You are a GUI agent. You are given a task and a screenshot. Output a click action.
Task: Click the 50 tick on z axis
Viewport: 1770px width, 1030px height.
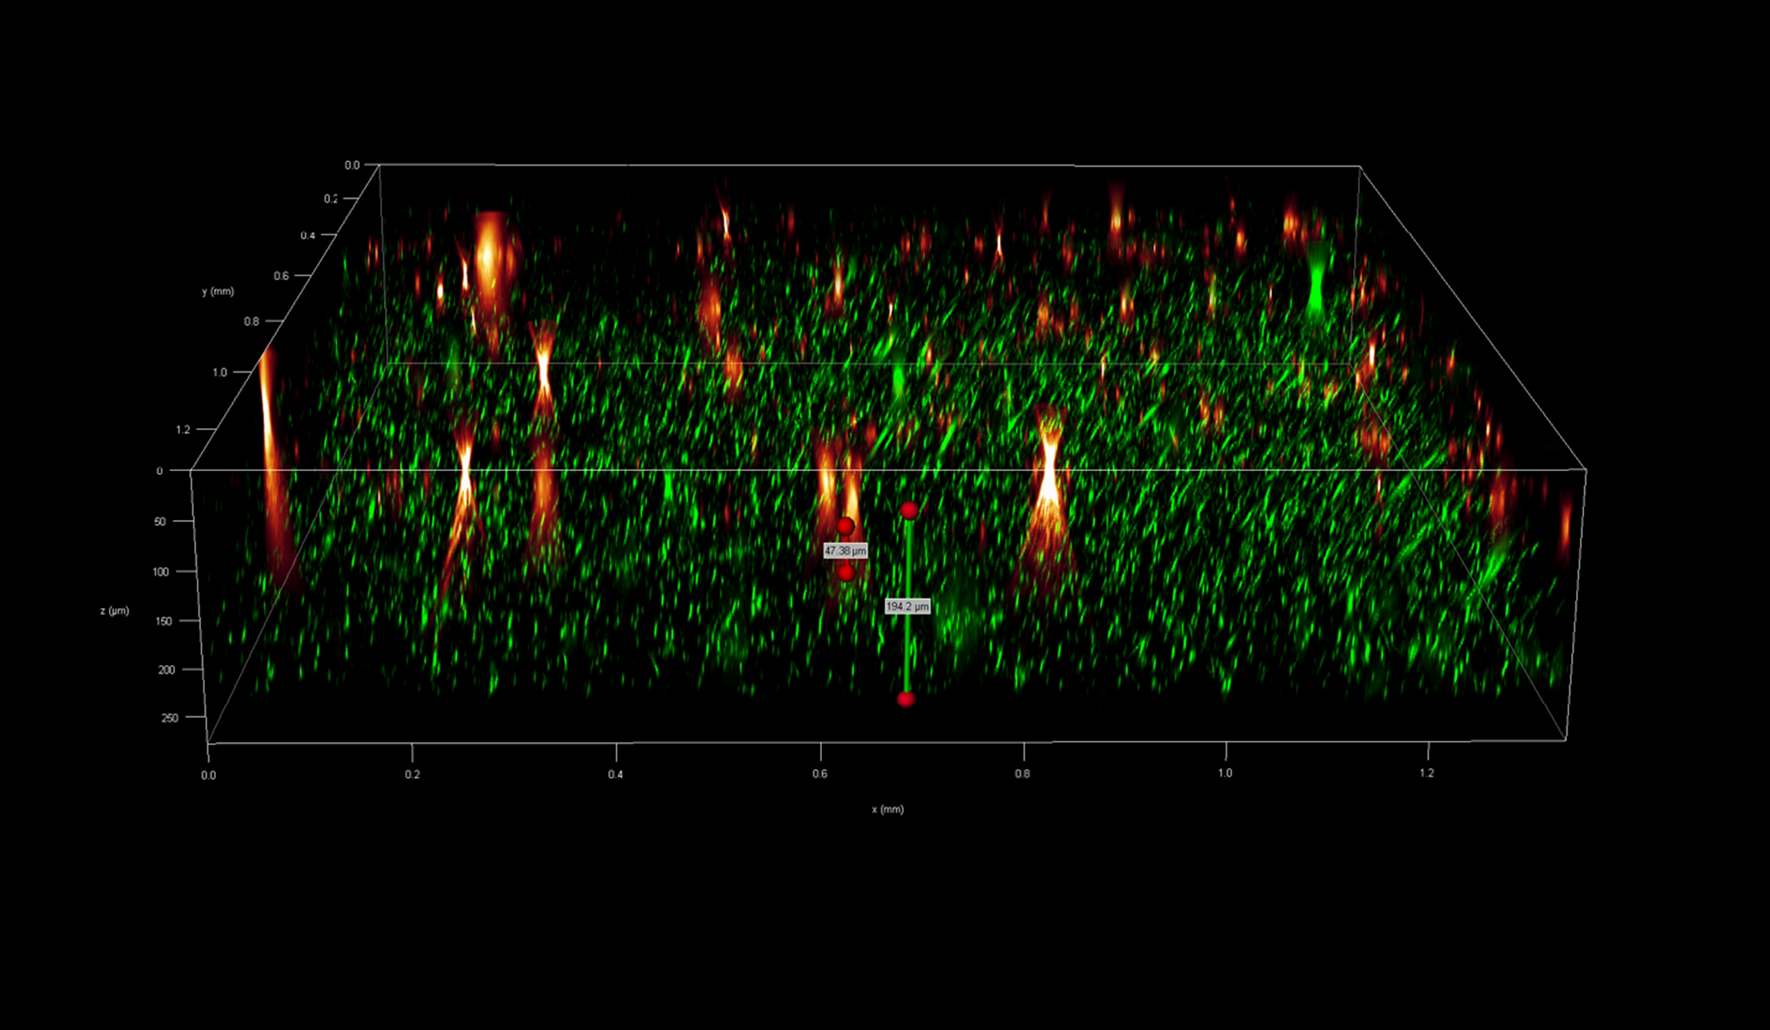click(x=160, y=522)
